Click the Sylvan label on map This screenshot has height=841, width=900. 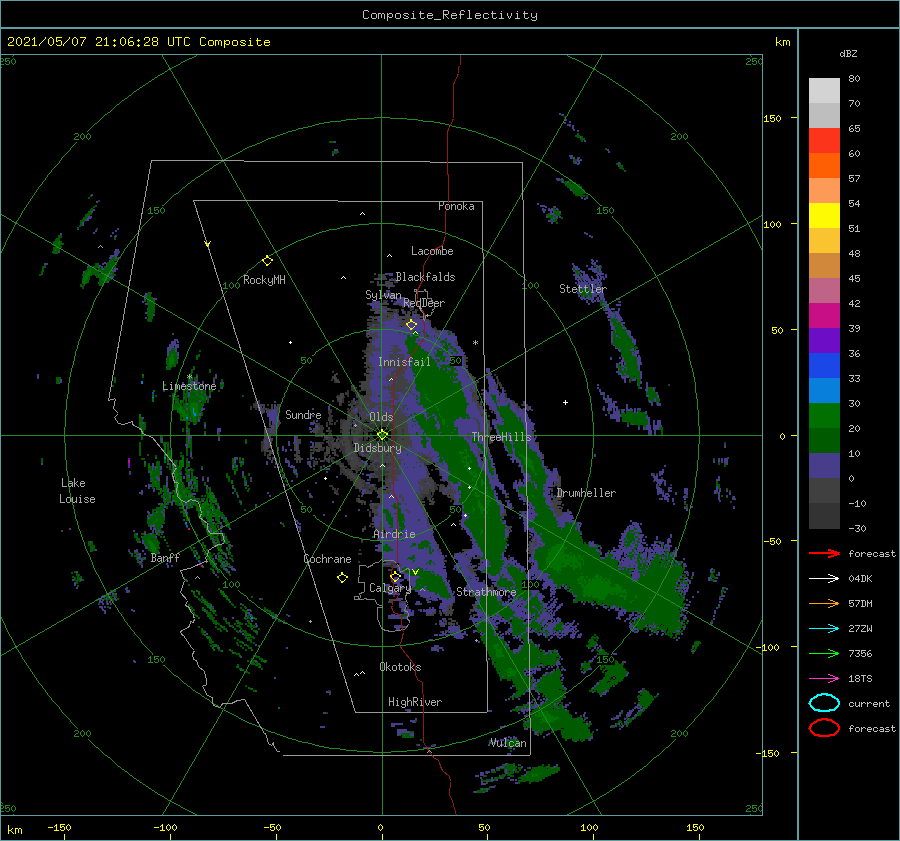click(x=383, y=295)
